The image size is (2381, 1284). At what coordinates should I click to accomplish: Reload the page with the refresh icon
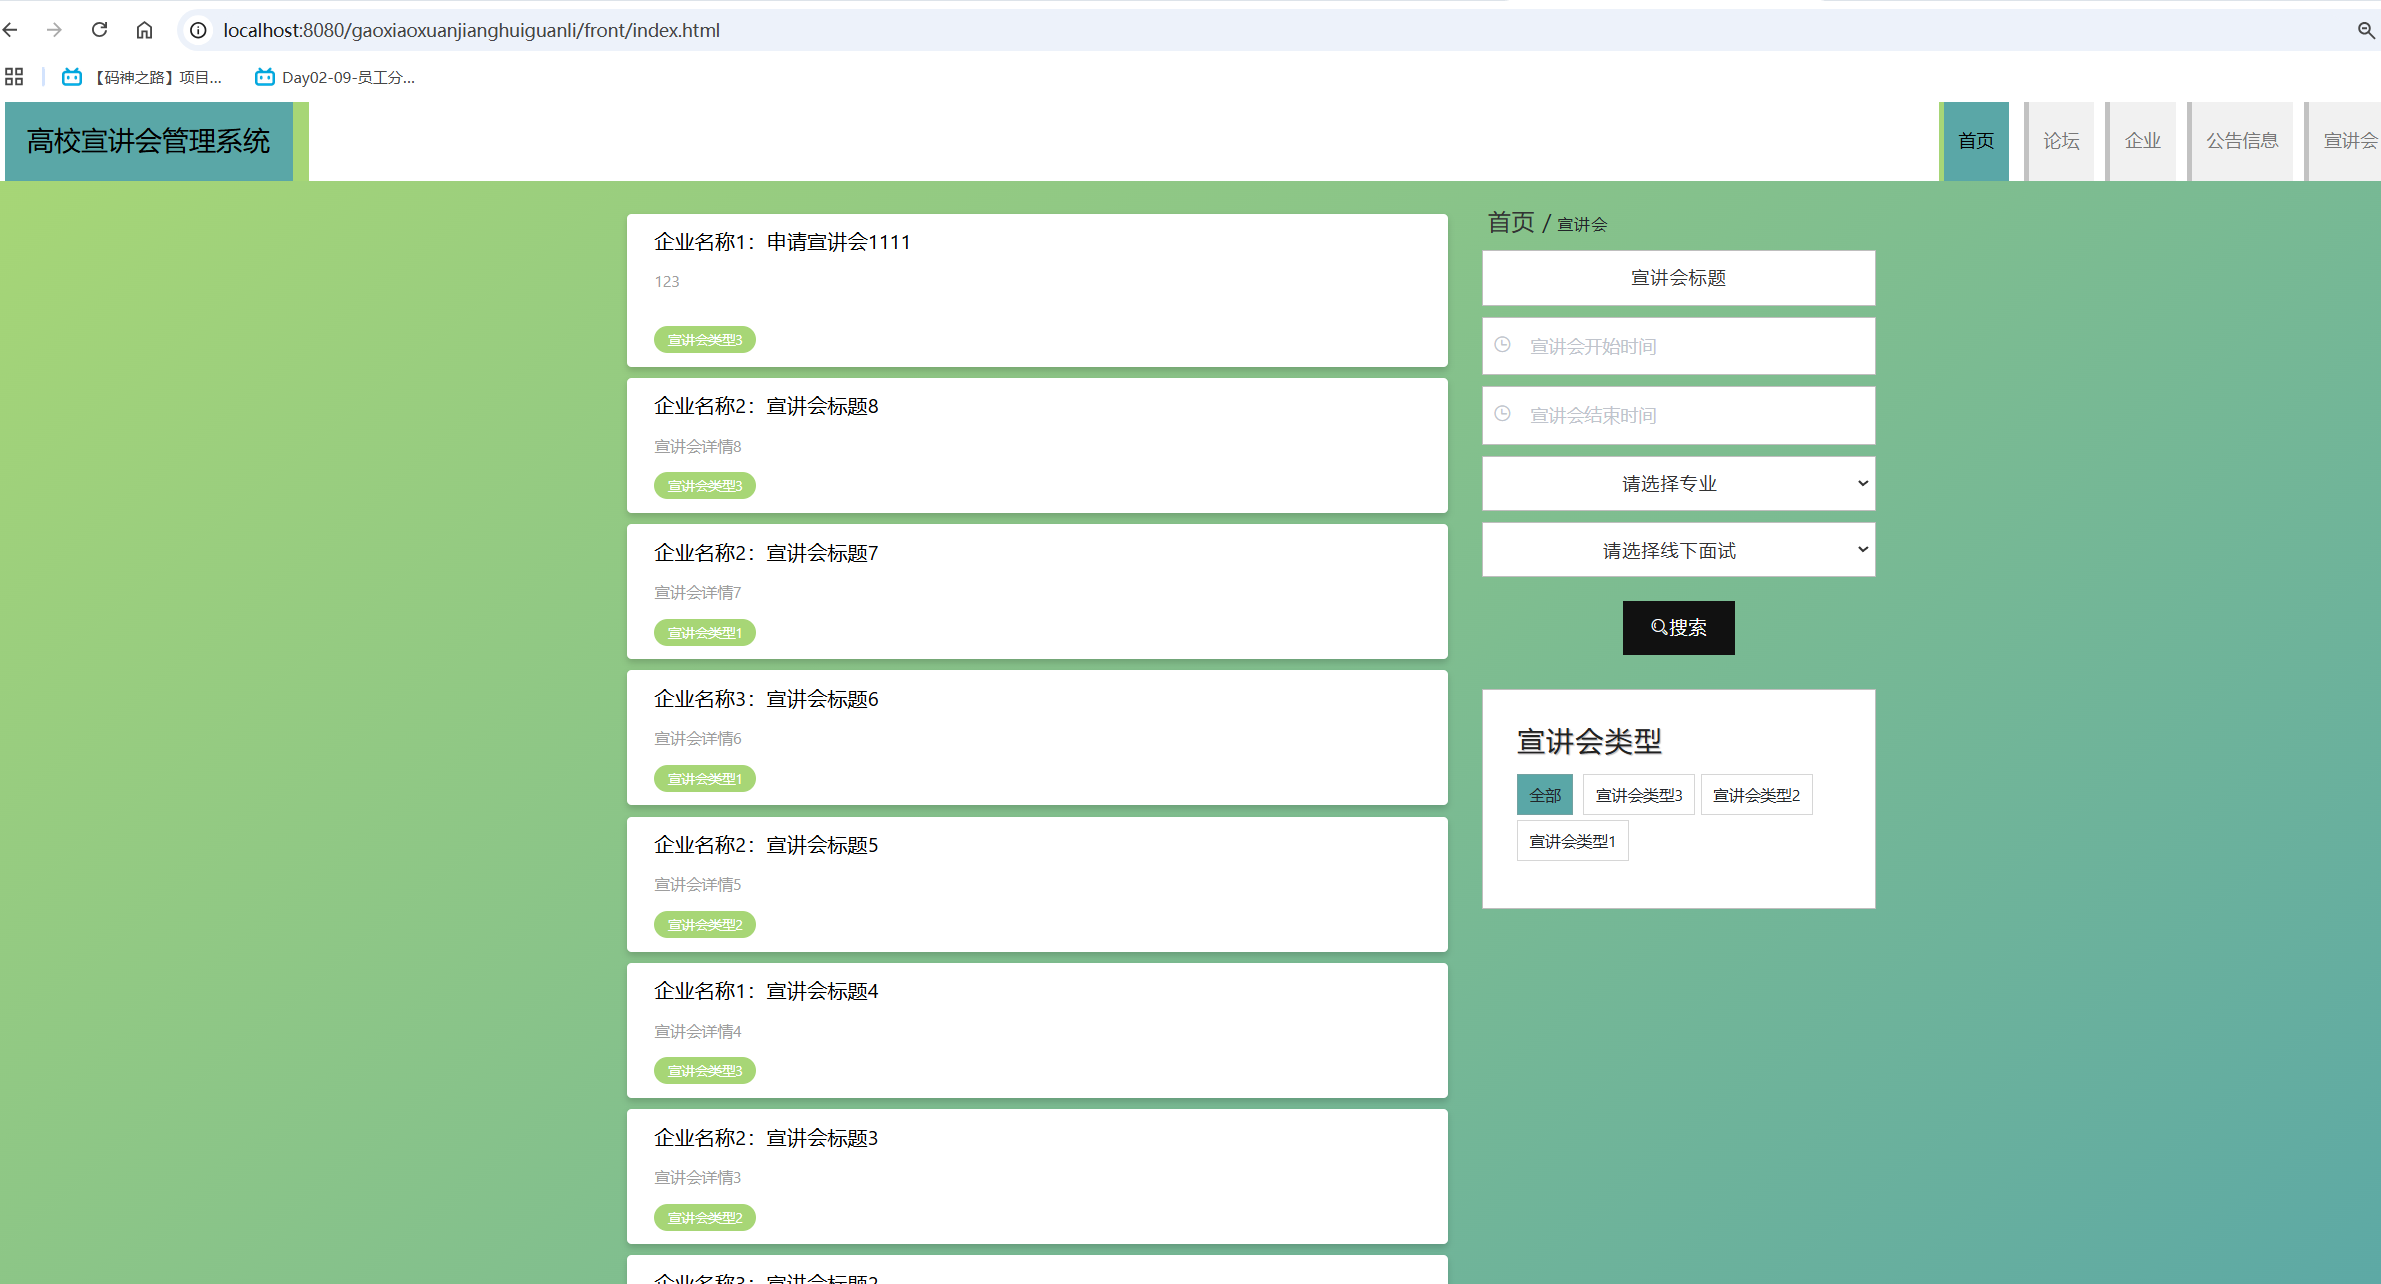[x=99, y=30]
